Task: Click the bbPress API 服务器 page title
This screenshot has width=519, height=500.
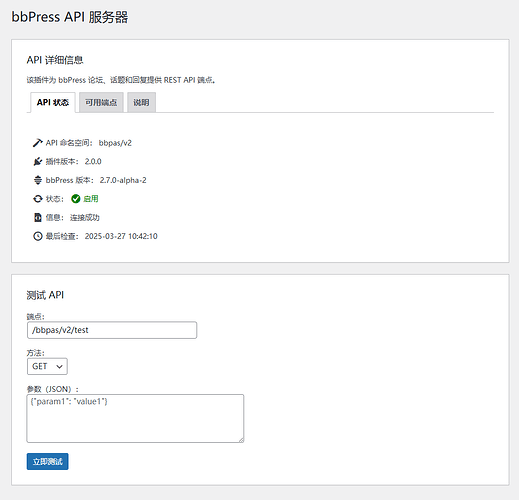Action: click(x=70, y=17)
